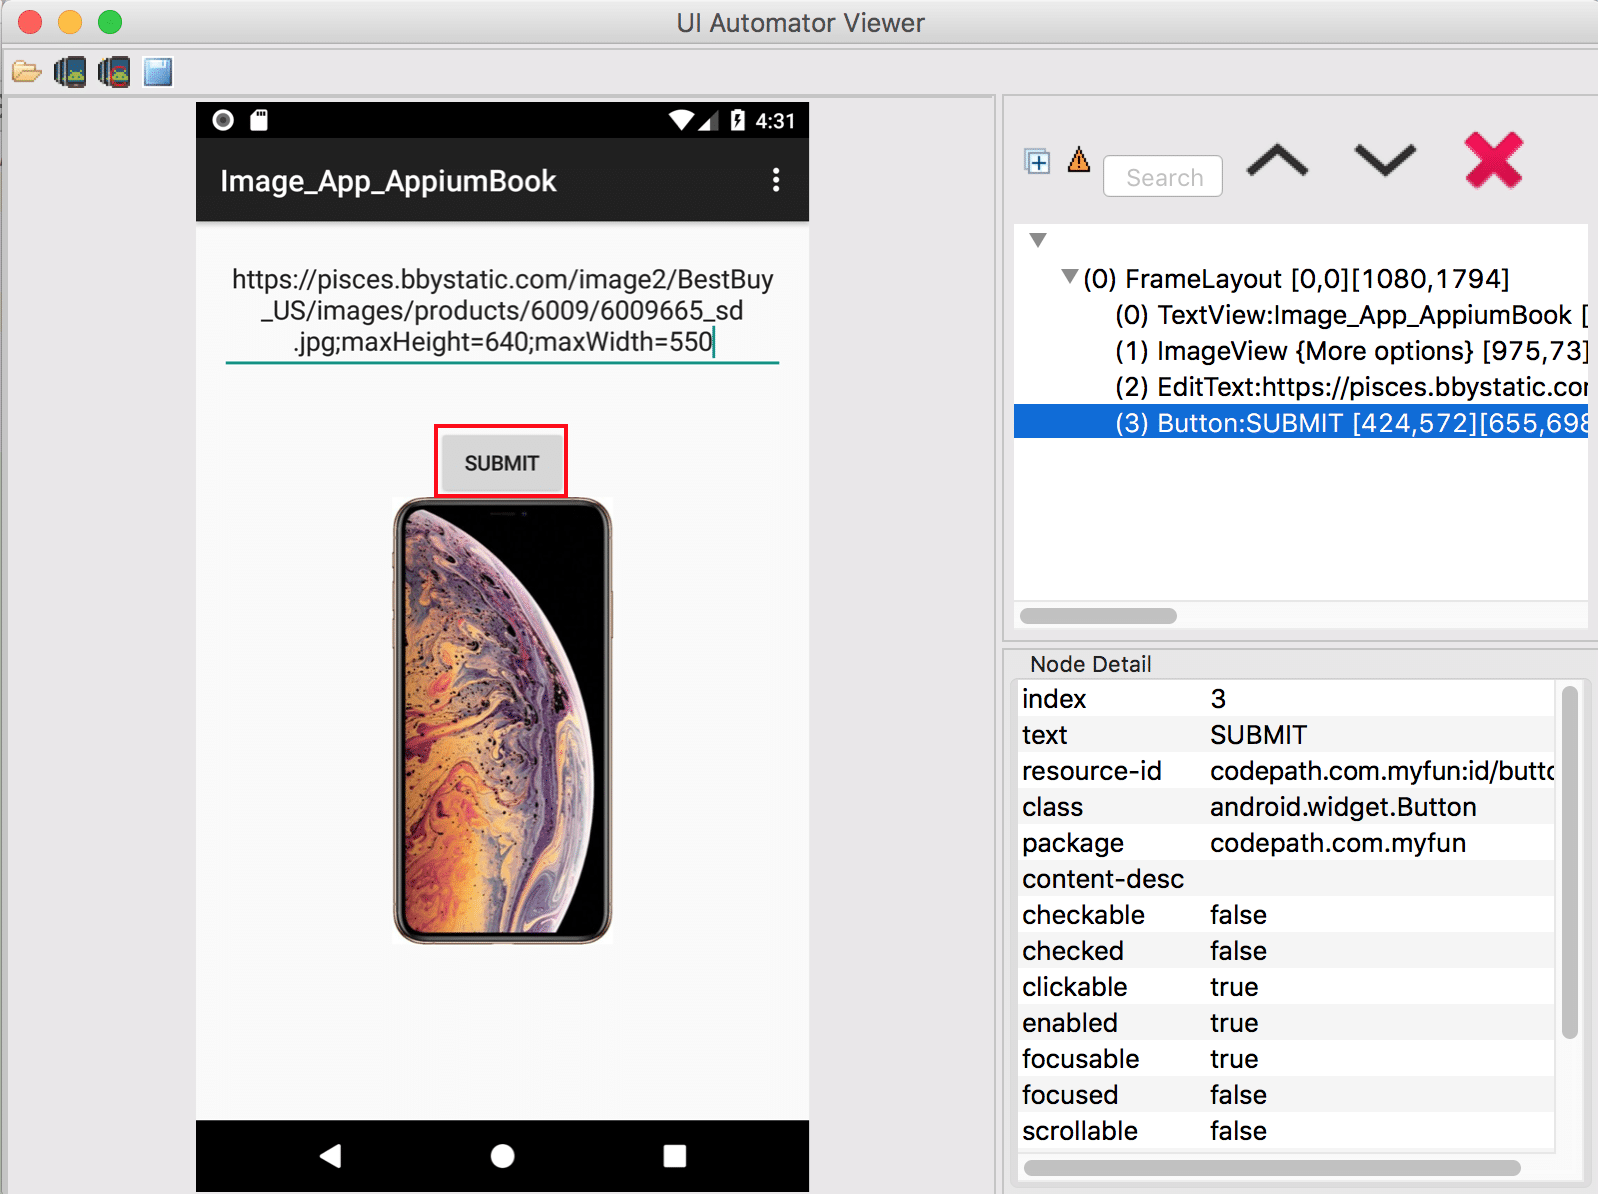Click the three-dot overflow menu in app

coord(776,180)
